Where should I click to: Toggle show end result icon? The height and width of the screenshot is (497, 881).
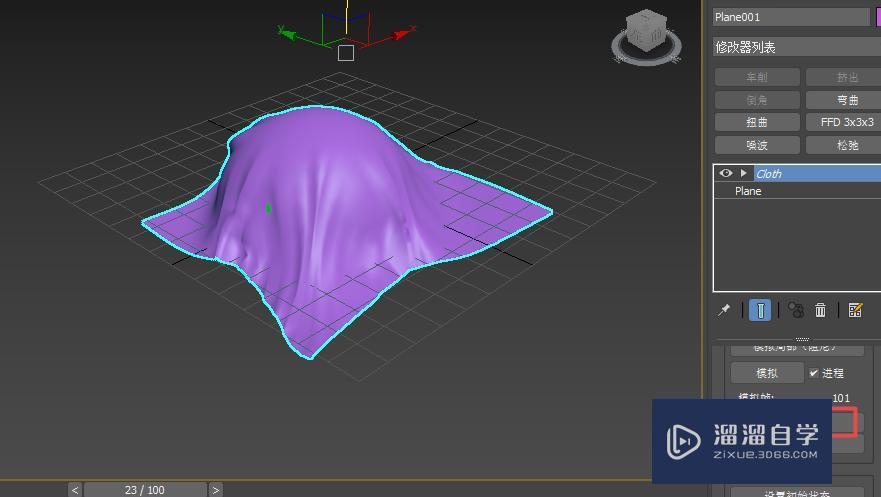760,310
